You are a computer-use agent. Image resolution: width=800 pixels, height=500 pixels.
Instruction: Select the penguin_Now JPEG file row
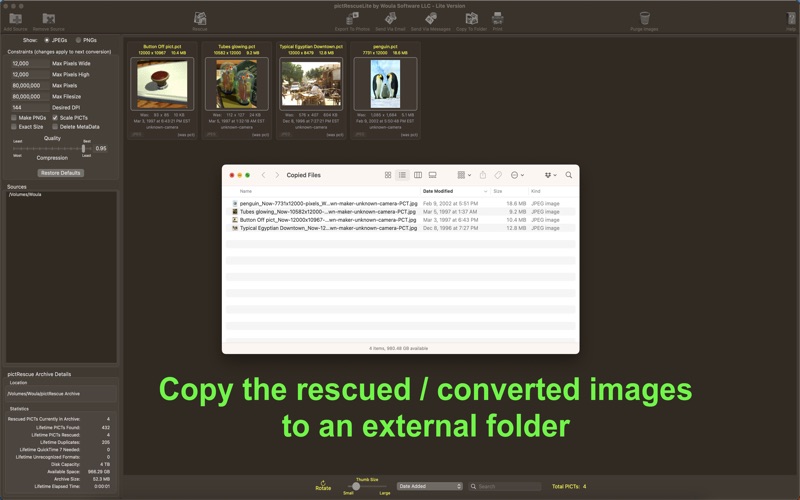401,204
